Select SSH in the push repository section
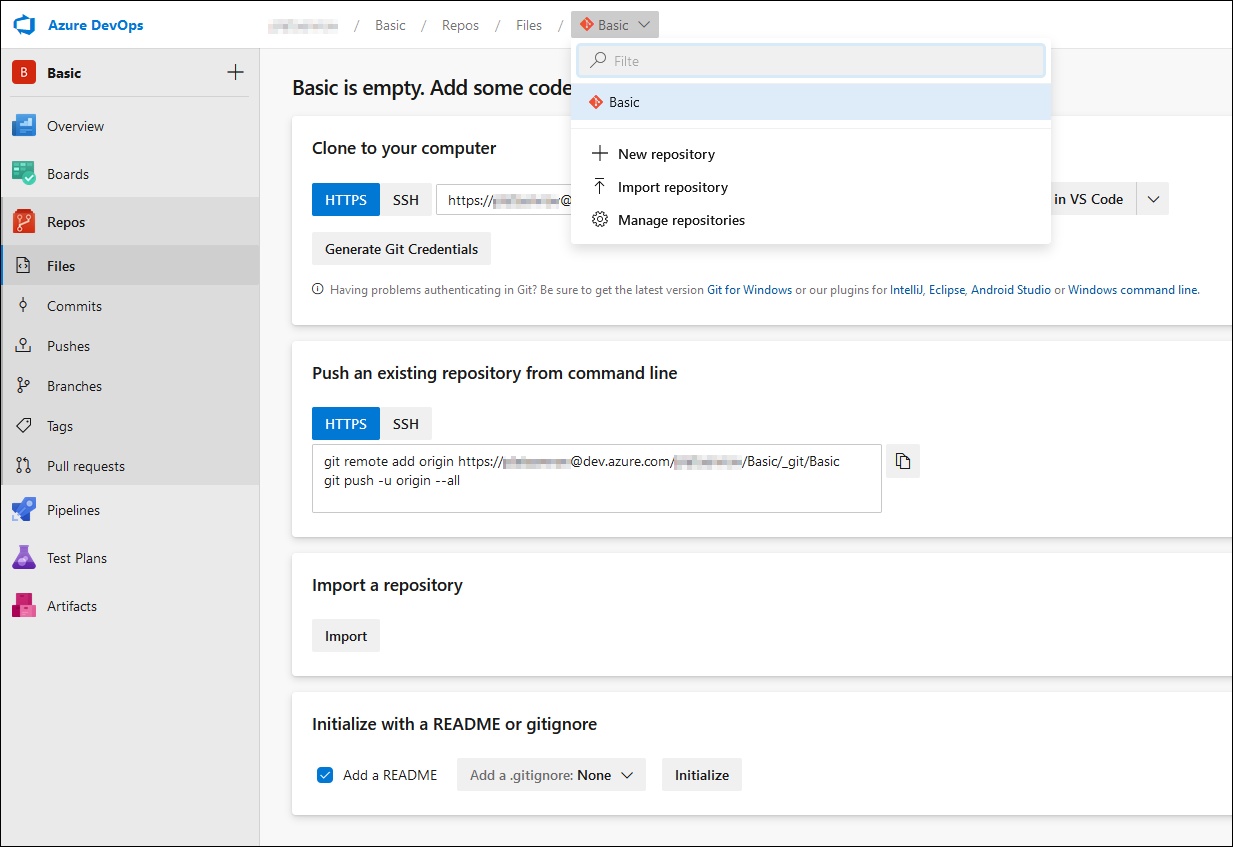Image resolution: width=1233 pixels, height=847 pixels. tap(406, 423)
